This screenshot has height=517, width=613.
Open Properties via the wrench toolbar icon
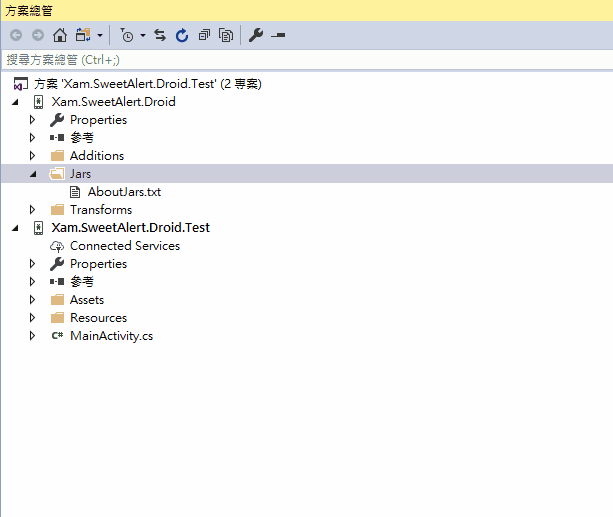(x=256, y=35)
